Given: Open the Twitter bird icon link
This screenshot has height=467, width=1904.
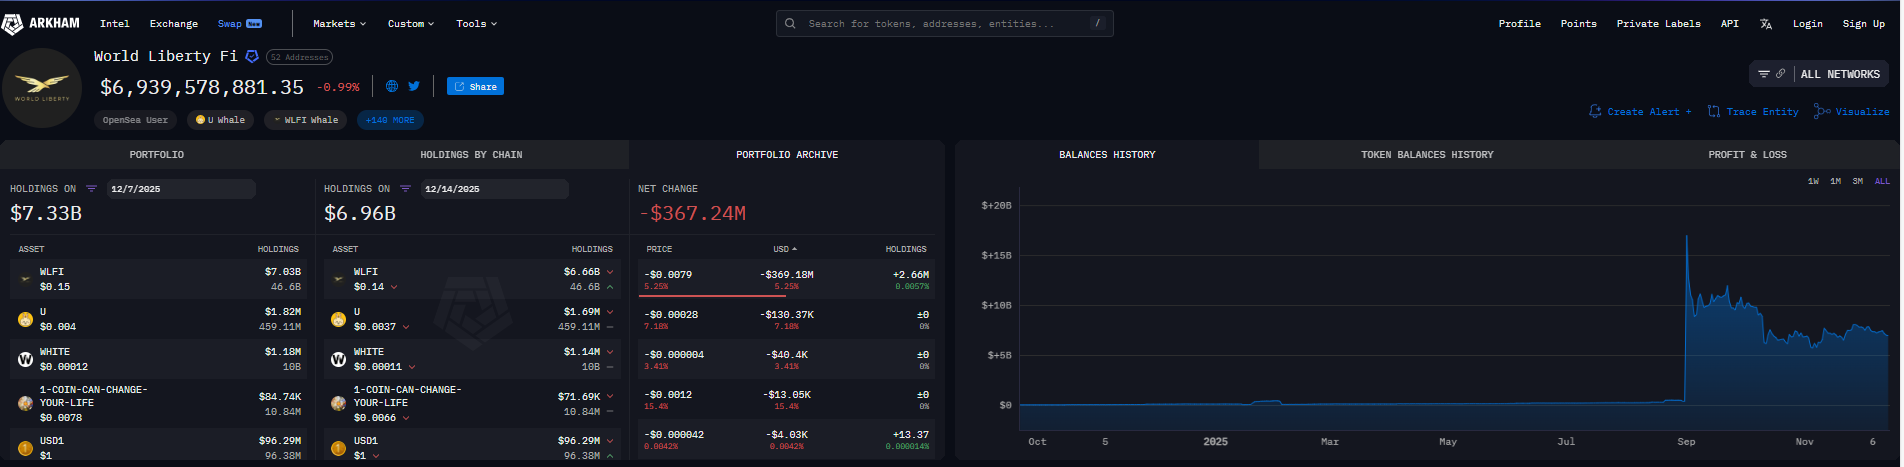Looking at the screenshot, I should (x=414, y=86).
